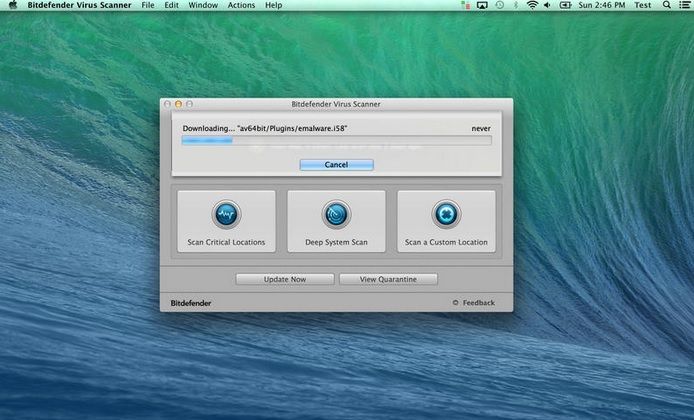This screenshot has width=694, height=420.
Task: Open Spotlight search in the menu bar
Action: tap(667, 5)
